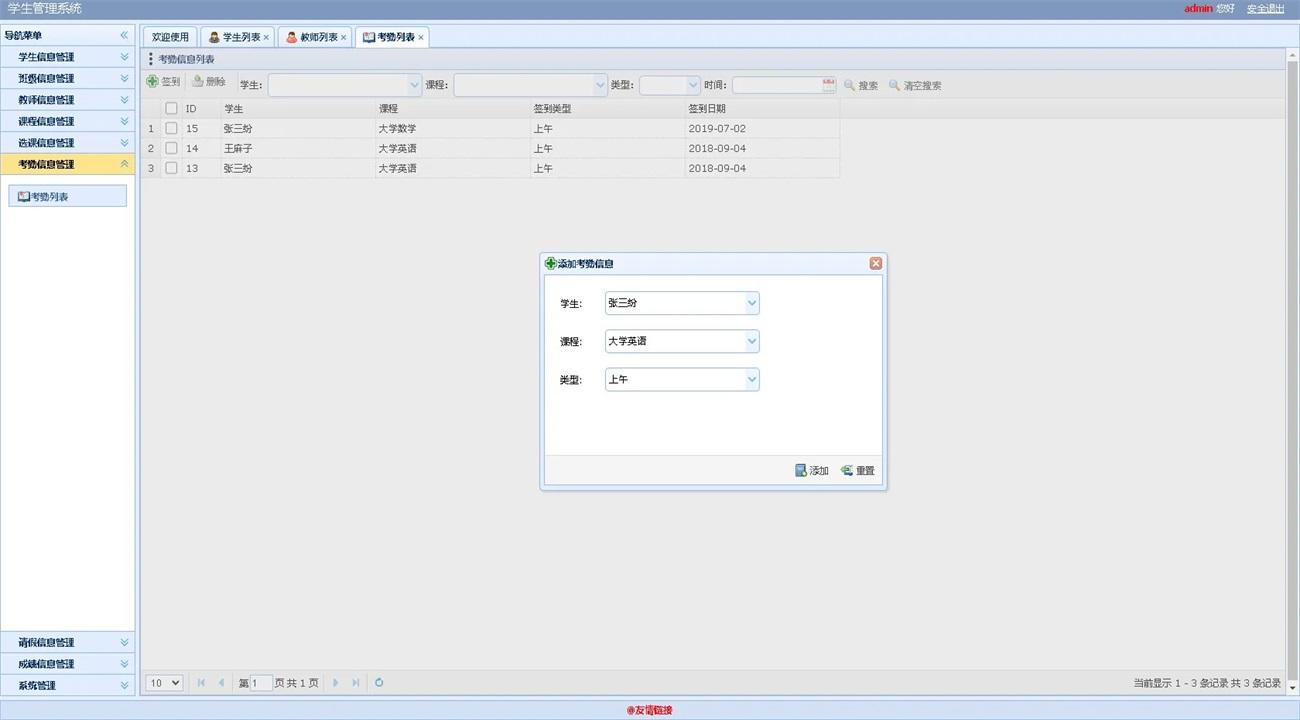Select the cell 大学数学
Viewport: 1300px width, 720px height.
pos(452,128)
